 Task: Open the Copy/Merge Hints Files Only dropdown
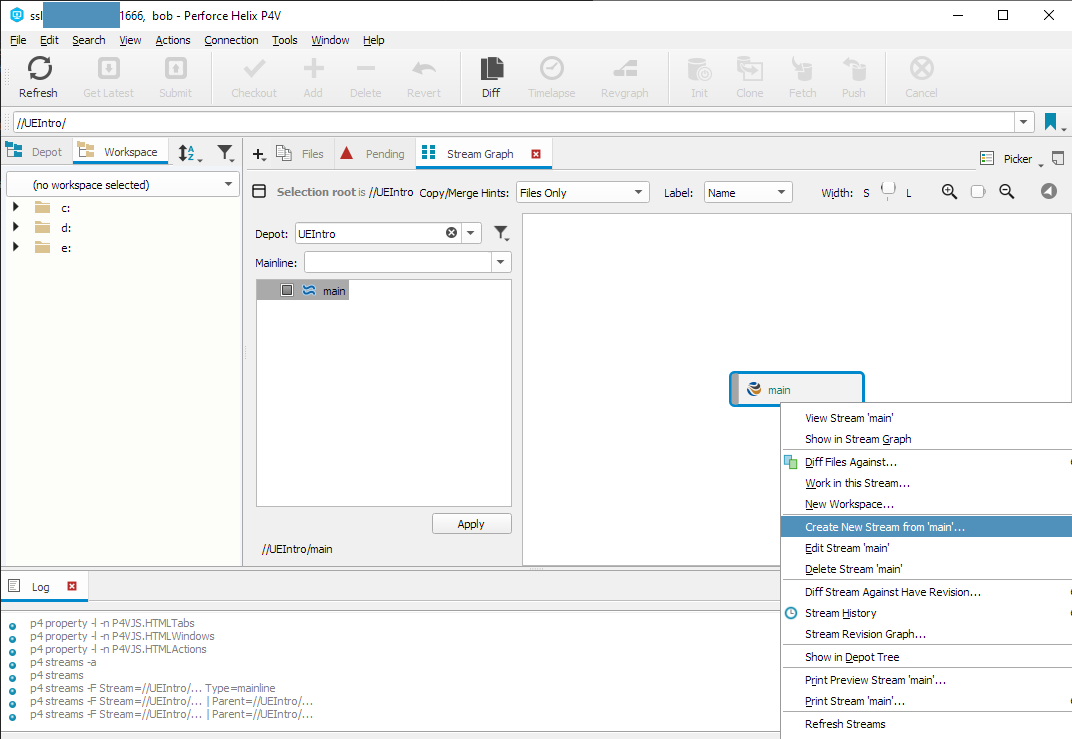click(x=582, y=193)
